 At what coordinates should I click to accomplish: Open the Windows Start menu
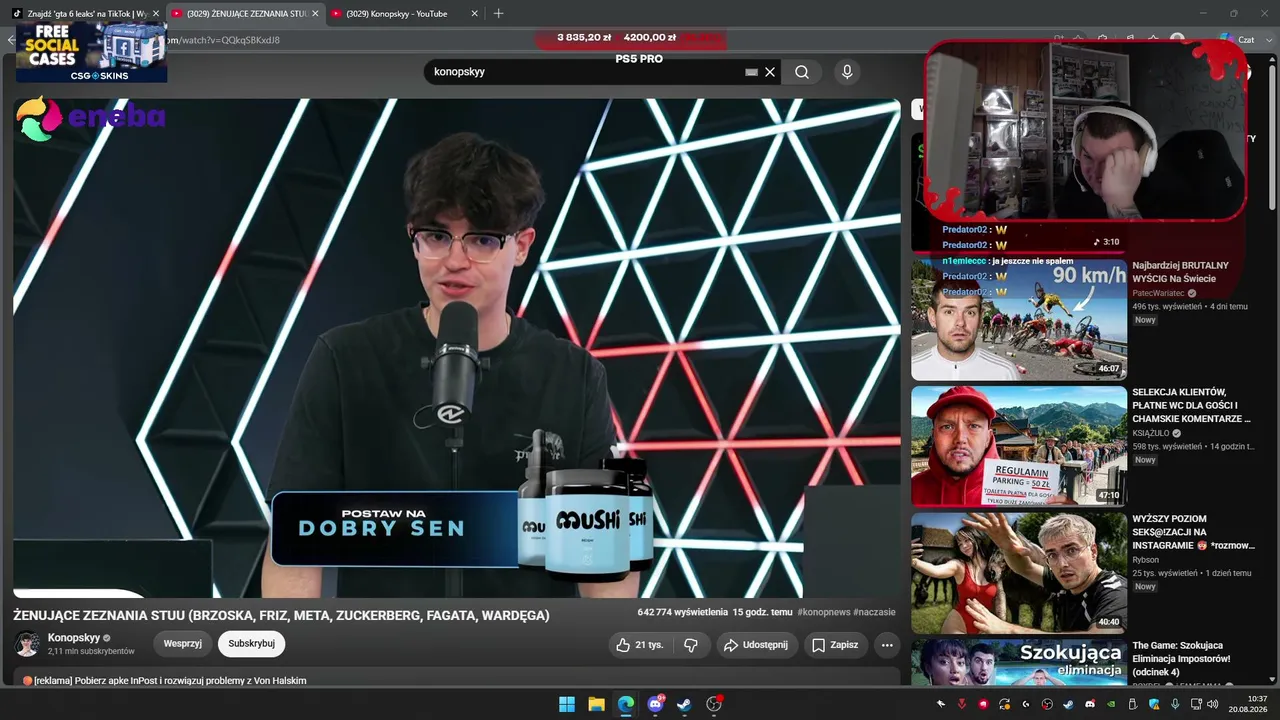[x=567, y=704]
